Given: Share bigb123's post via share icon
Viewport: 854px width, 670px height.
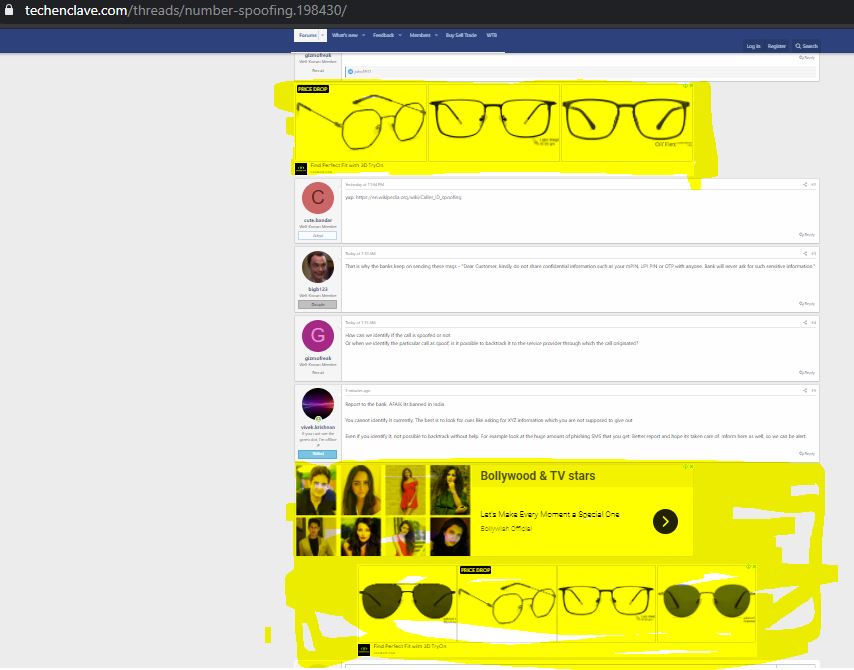Looking at the screenshot, I should click(805, 254).
